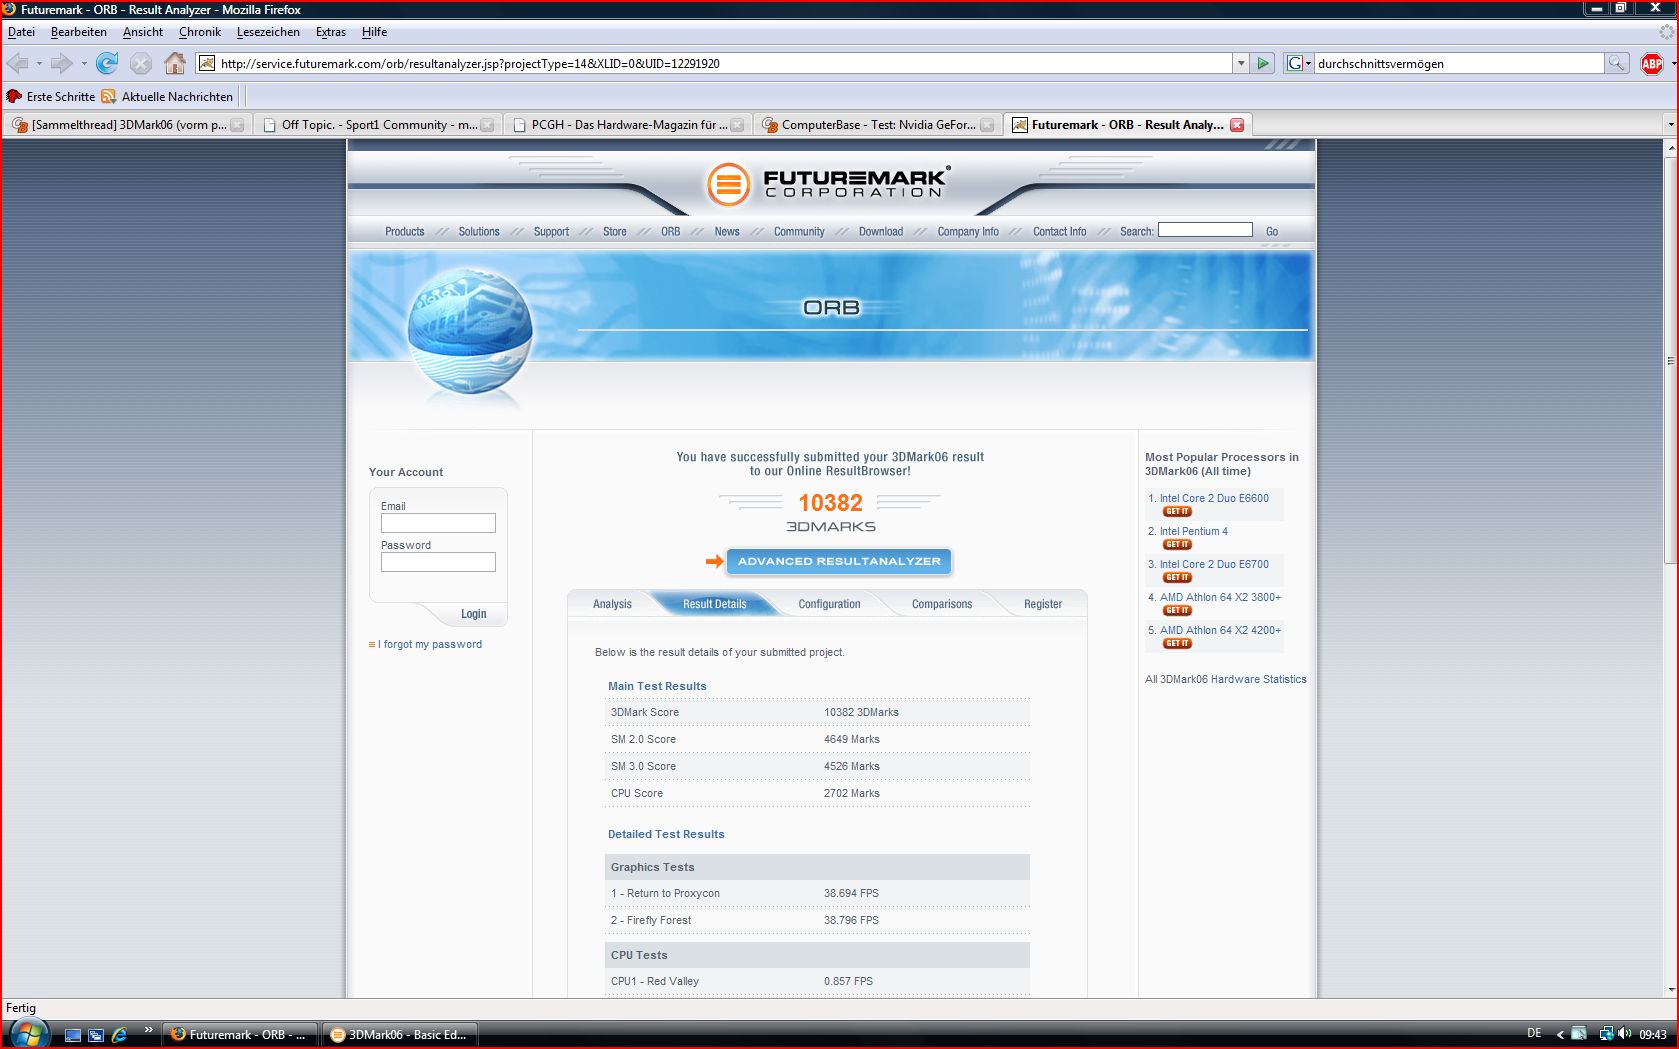The image size is (1679, 1049).
Task: Click GET IT under Intel Core 2 Duo E6700
Action: click(x=1177, y=577)
